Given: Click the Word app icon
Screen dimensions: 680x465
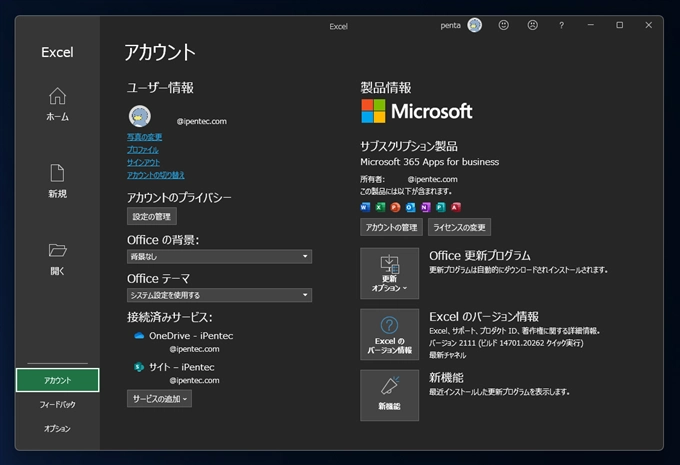Looking at the screenshot, I should 365,207.
